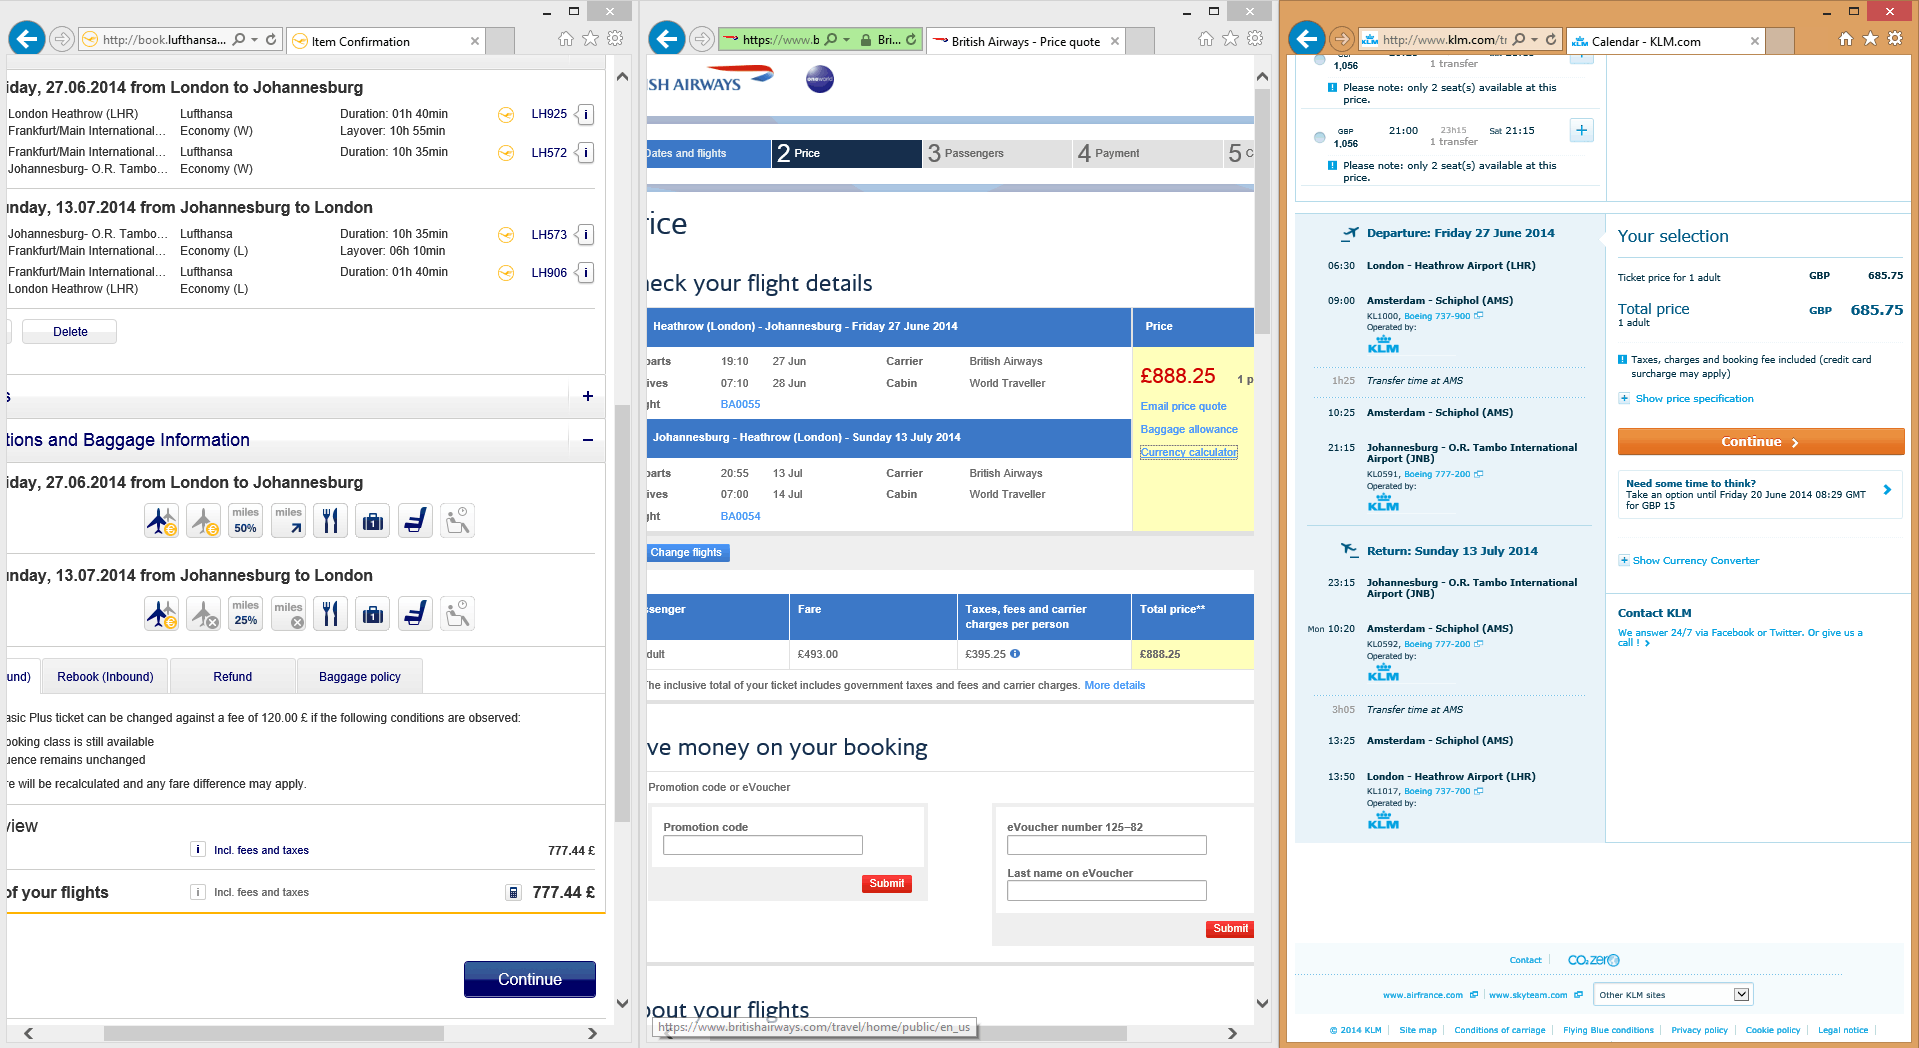Switch to Rebook (Inbound) tab
This screenshot has width=1919, height=1048.
coord(105,677)
